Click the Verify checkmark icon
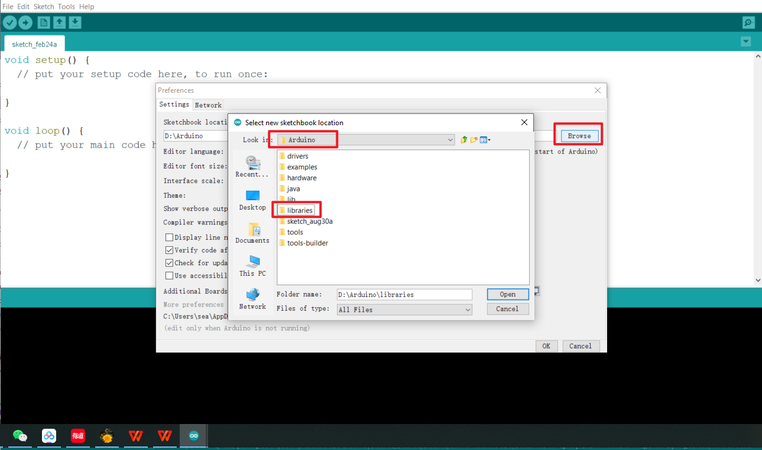 pyautogui.click(x=10, y=22)
